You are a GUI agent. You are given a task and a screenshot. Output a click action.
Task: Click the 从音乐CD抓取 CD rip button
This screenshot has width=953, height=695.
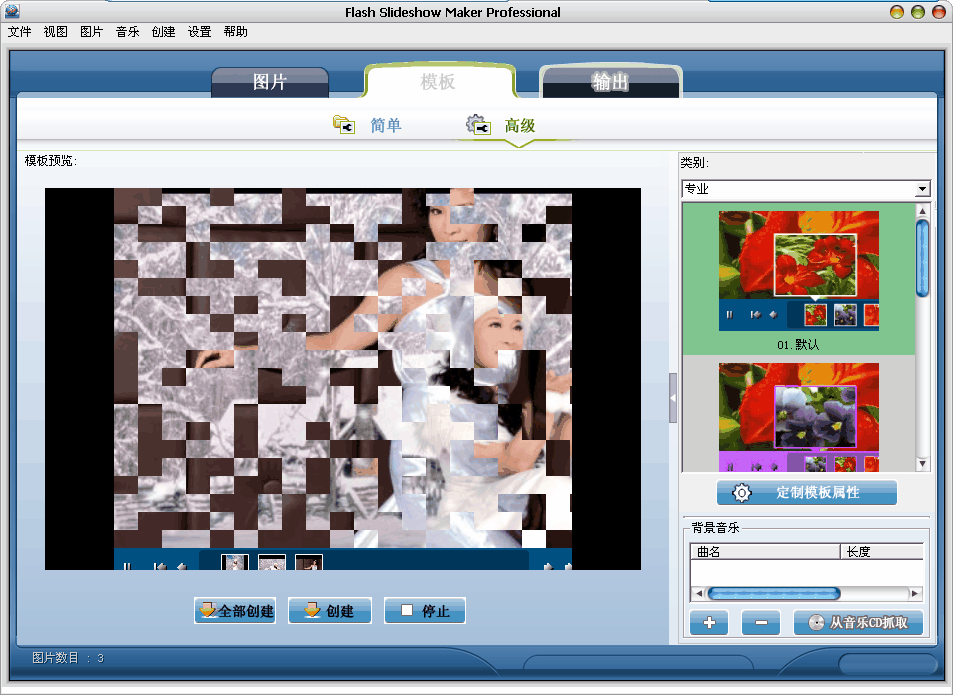pos(858,623)
